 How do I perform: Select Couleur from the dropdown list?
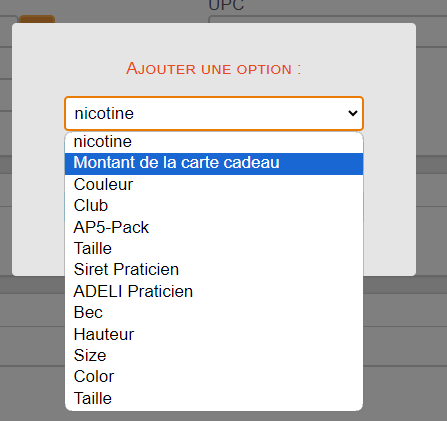tap(214, 185)
